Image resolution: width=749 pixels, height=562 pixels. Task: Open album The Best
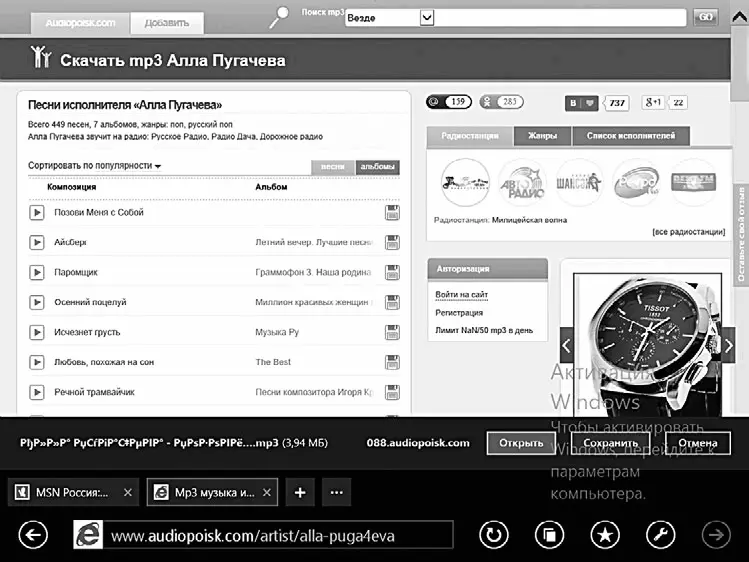click(273, 362)
